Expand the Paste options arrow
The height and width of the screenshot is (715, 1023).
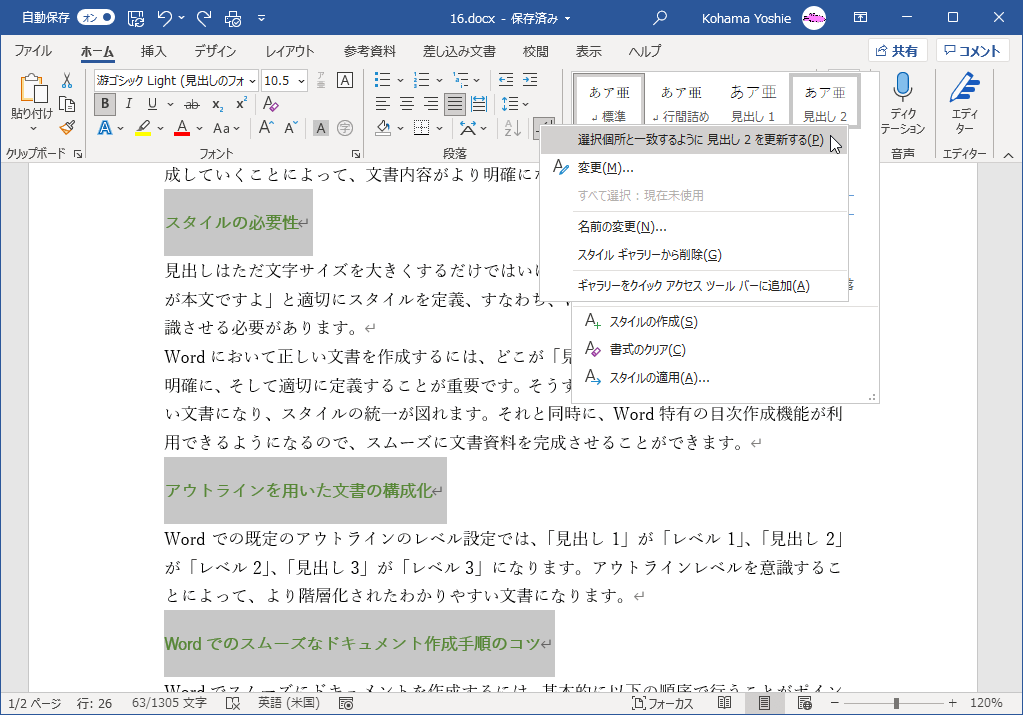coord(33,129)
